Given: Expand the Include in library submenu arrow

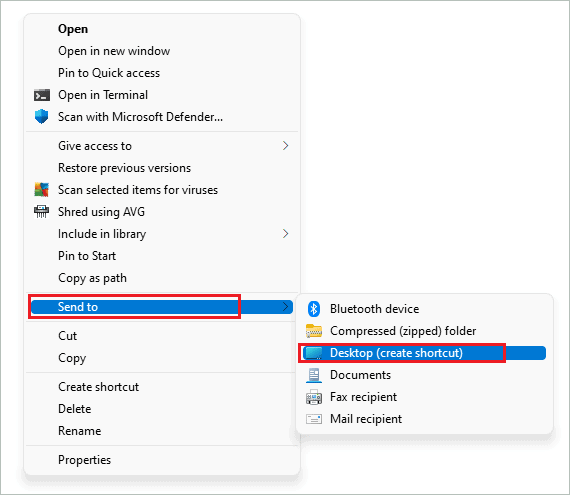Looking at the screenshot, I should coord(286,234).
